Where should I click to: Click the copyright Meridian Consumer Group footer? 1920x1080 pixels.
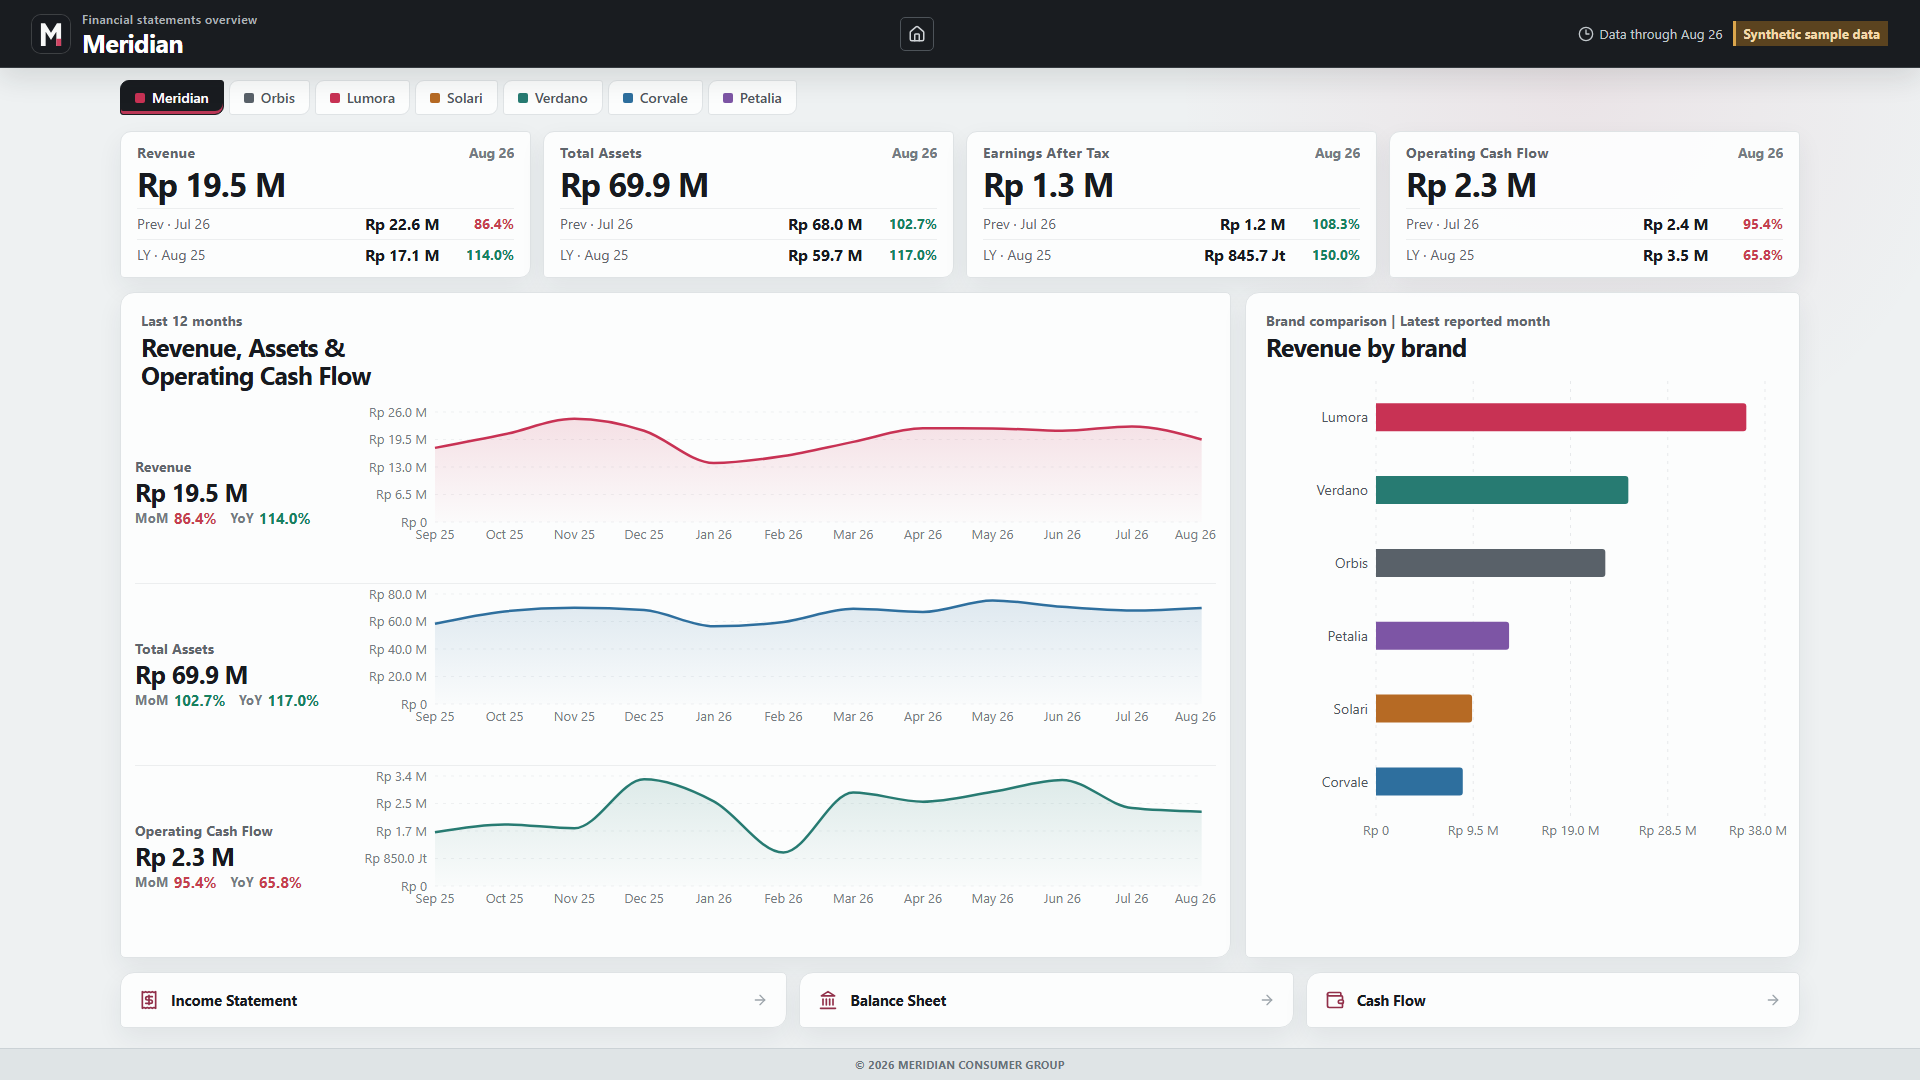pyautogui.click(x=960, y=1065)
